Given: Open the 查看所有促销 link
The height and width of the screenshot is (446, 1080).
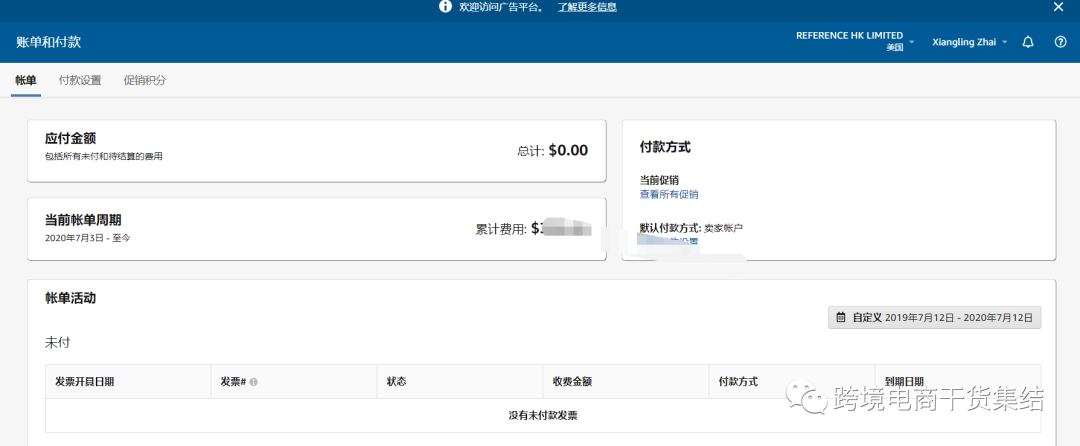Looking at the screenshot, I should (669, 195).
